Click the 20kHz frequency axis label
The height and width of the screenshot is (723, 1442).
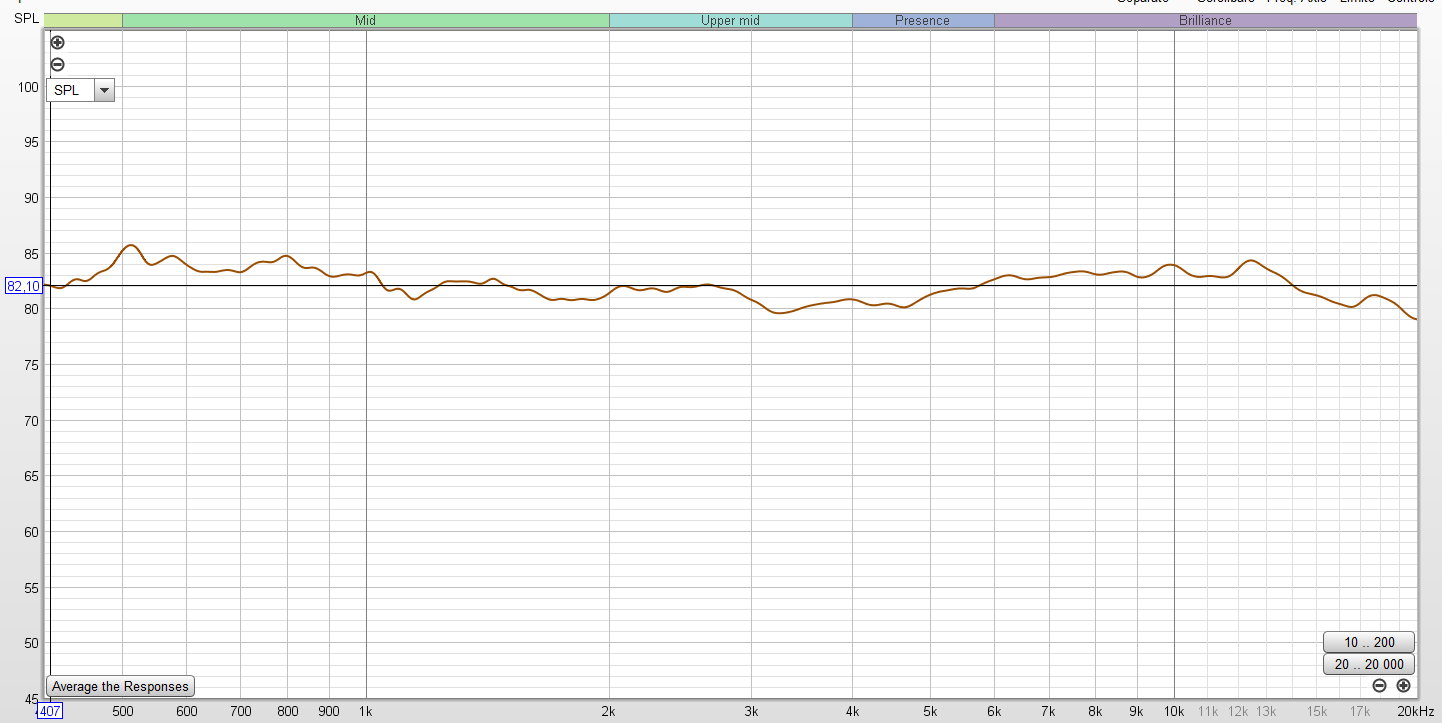1416,711
